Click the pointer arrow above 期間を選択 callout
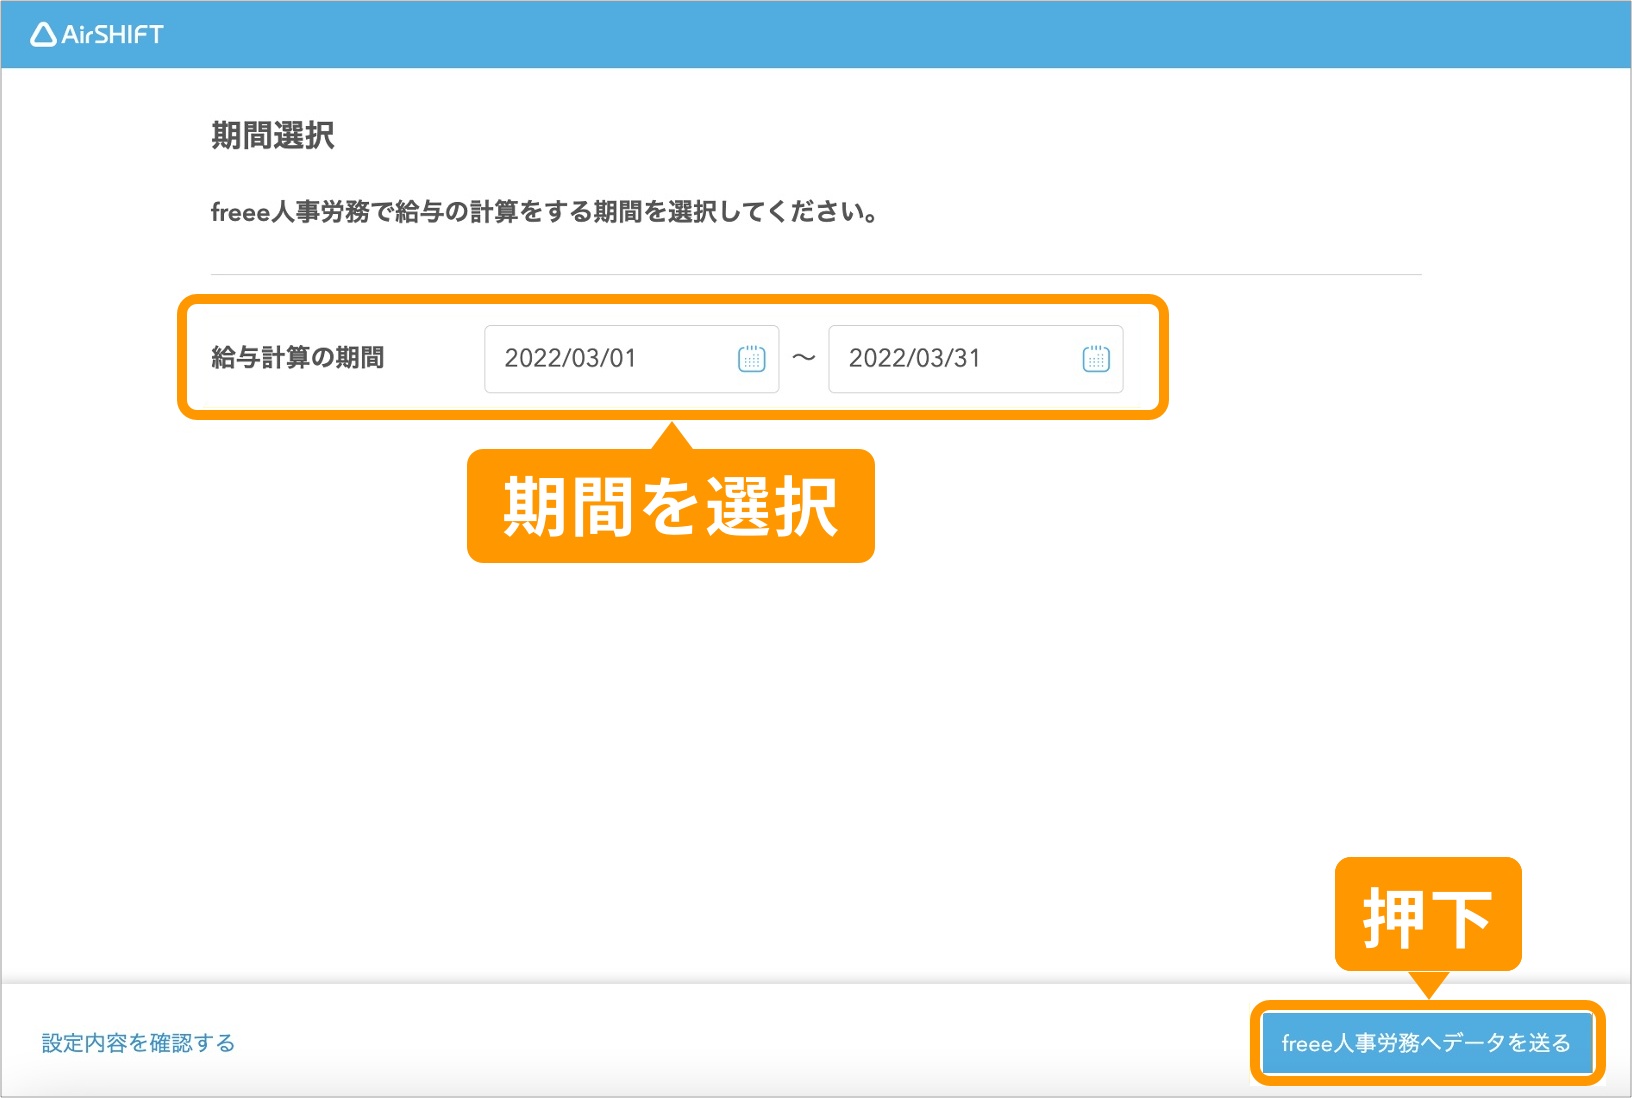 point(673,436)
